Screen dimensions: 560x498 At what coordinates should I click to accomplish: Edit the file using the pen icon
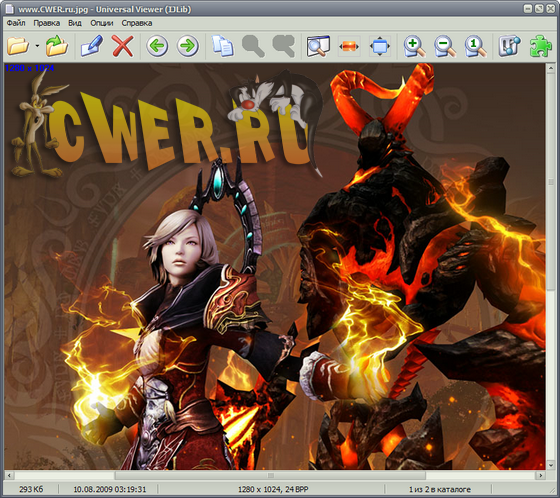(x=92, y=46)
